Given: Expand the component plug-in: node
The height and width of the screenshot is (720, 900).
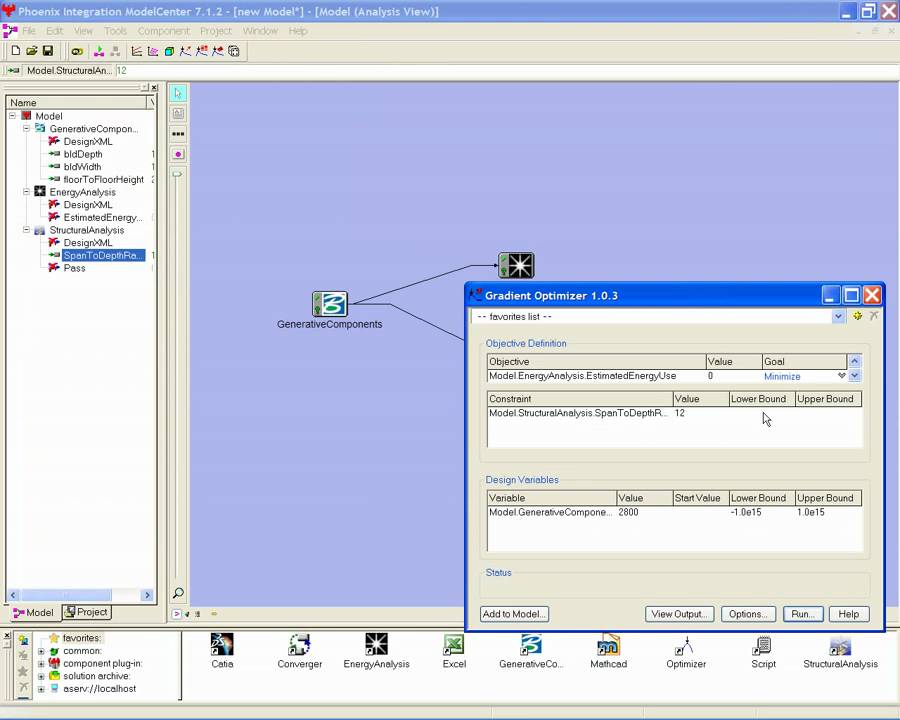Looking at the screenshot, I should pos(41,664).
